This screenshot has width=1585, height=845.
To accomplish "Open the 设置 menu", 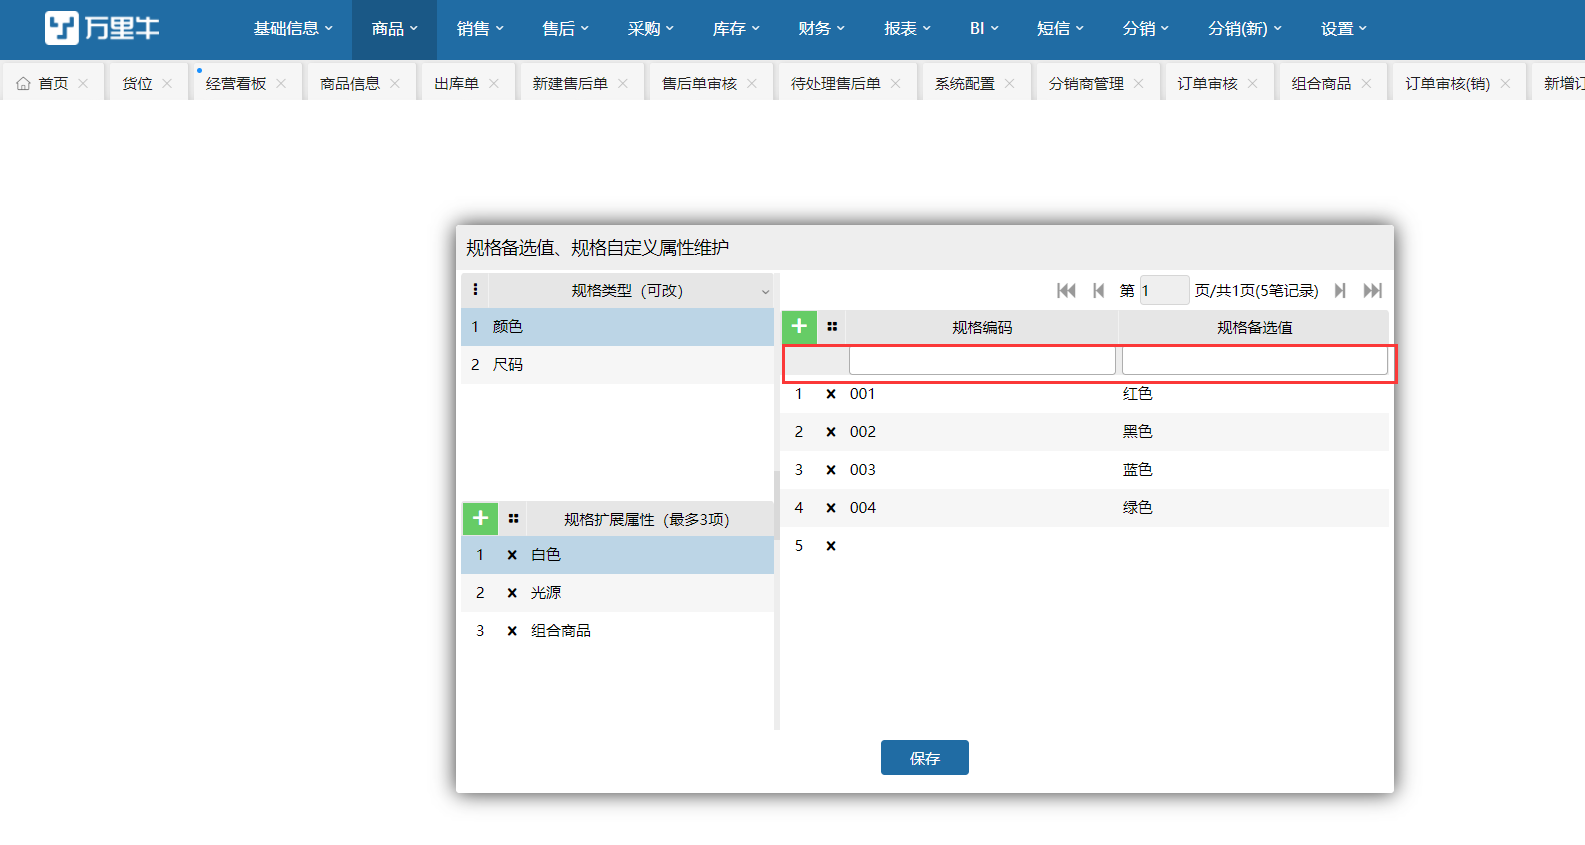I will tap(1343, 29).
